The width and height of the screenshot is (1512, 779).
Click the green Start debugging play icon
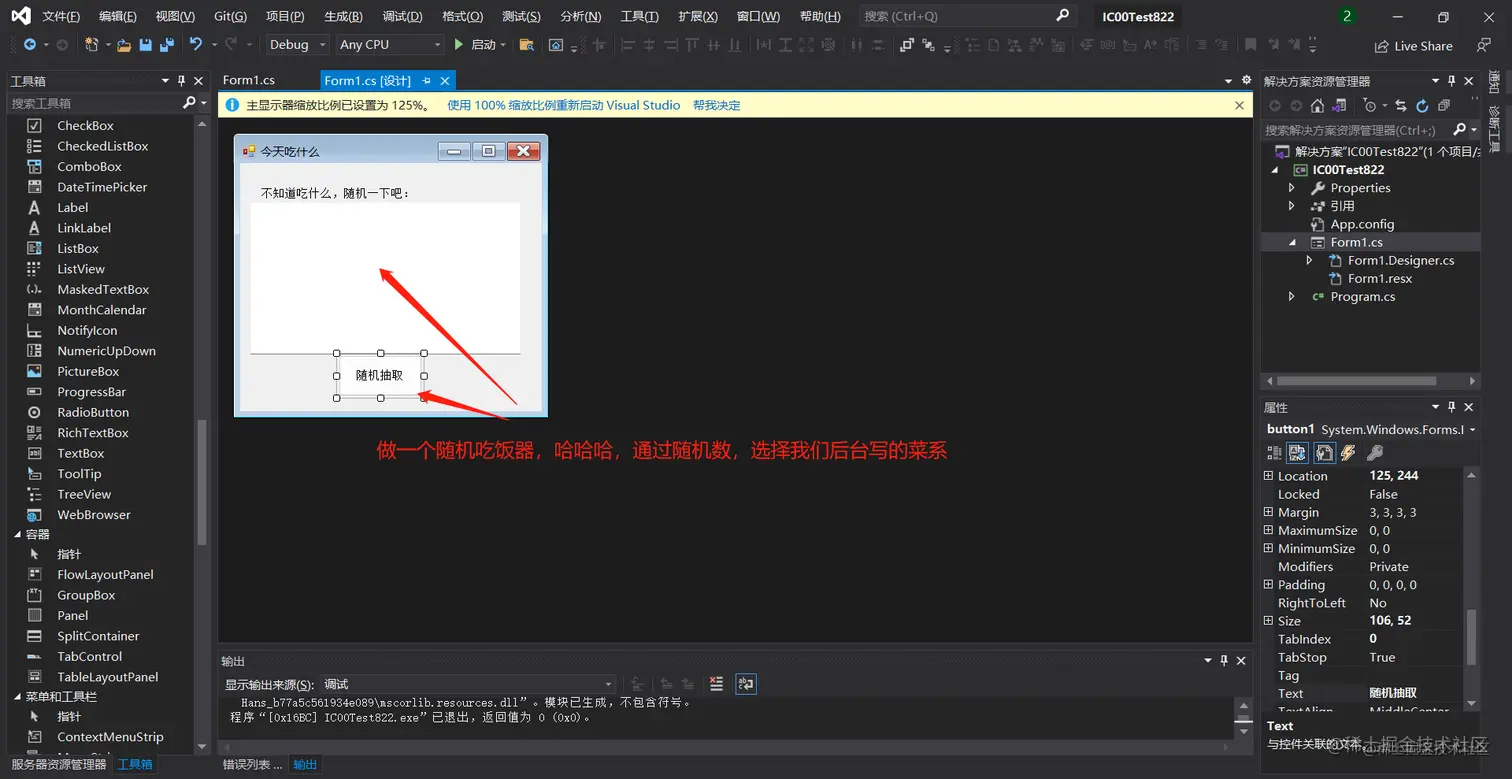tap(459, 44)
